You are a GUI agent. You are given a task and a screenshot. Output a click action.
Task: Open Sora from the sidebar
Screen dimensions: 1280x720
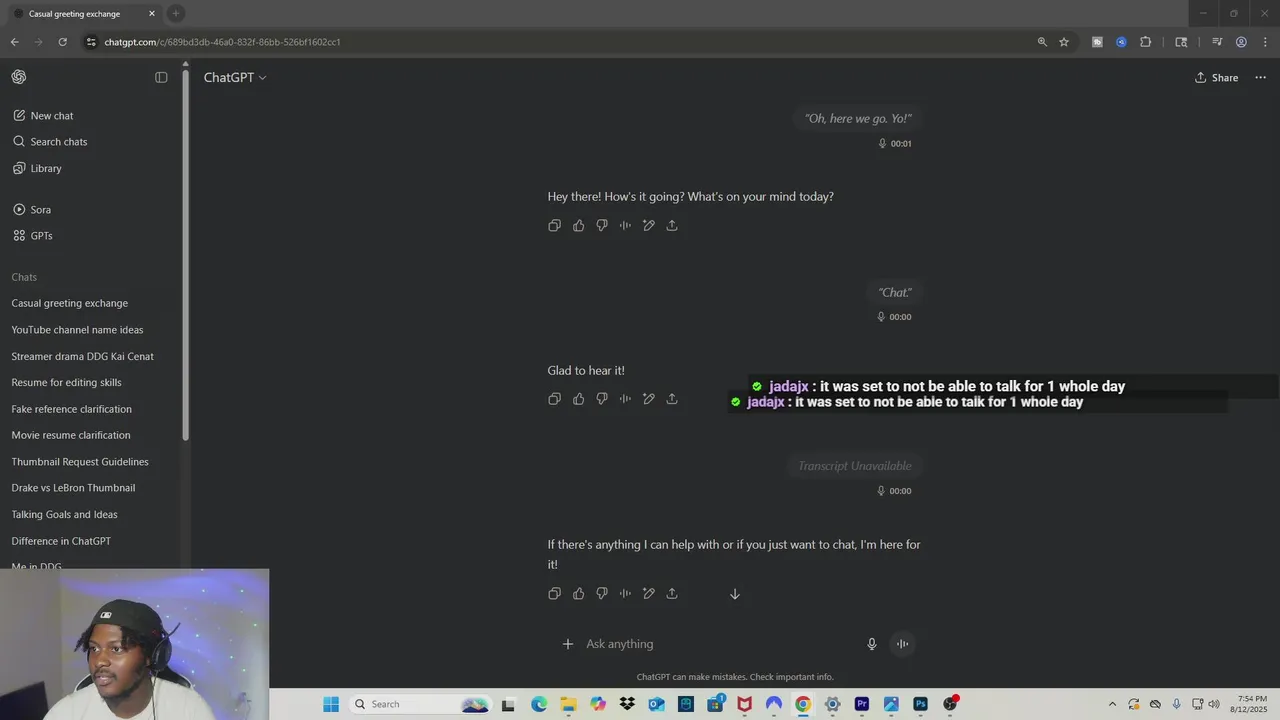click(32, 210)
